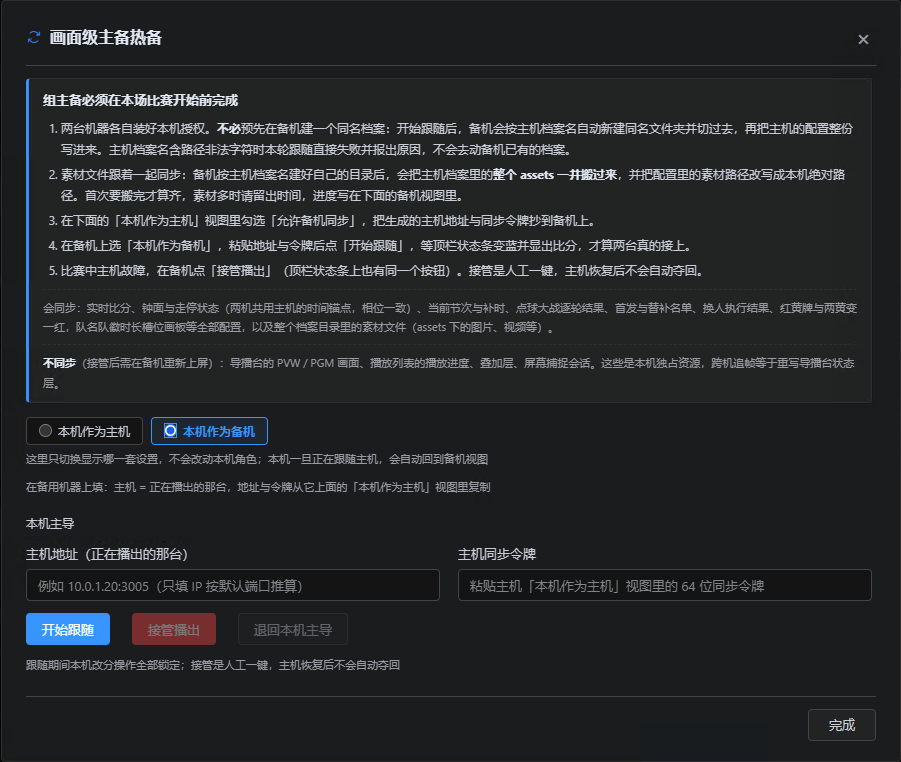Screen dimensions: 901x762
Task: Click the 主机同步令牌 label
Action: [x=497, y=554]
